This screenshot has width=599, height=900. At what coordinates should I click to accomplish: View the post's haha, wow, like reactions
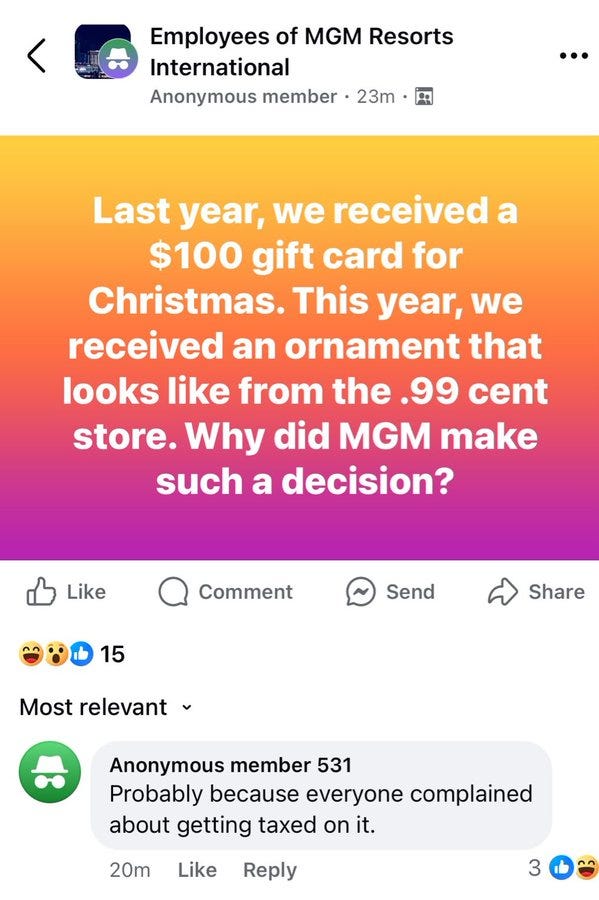click(x=56, y=654)
